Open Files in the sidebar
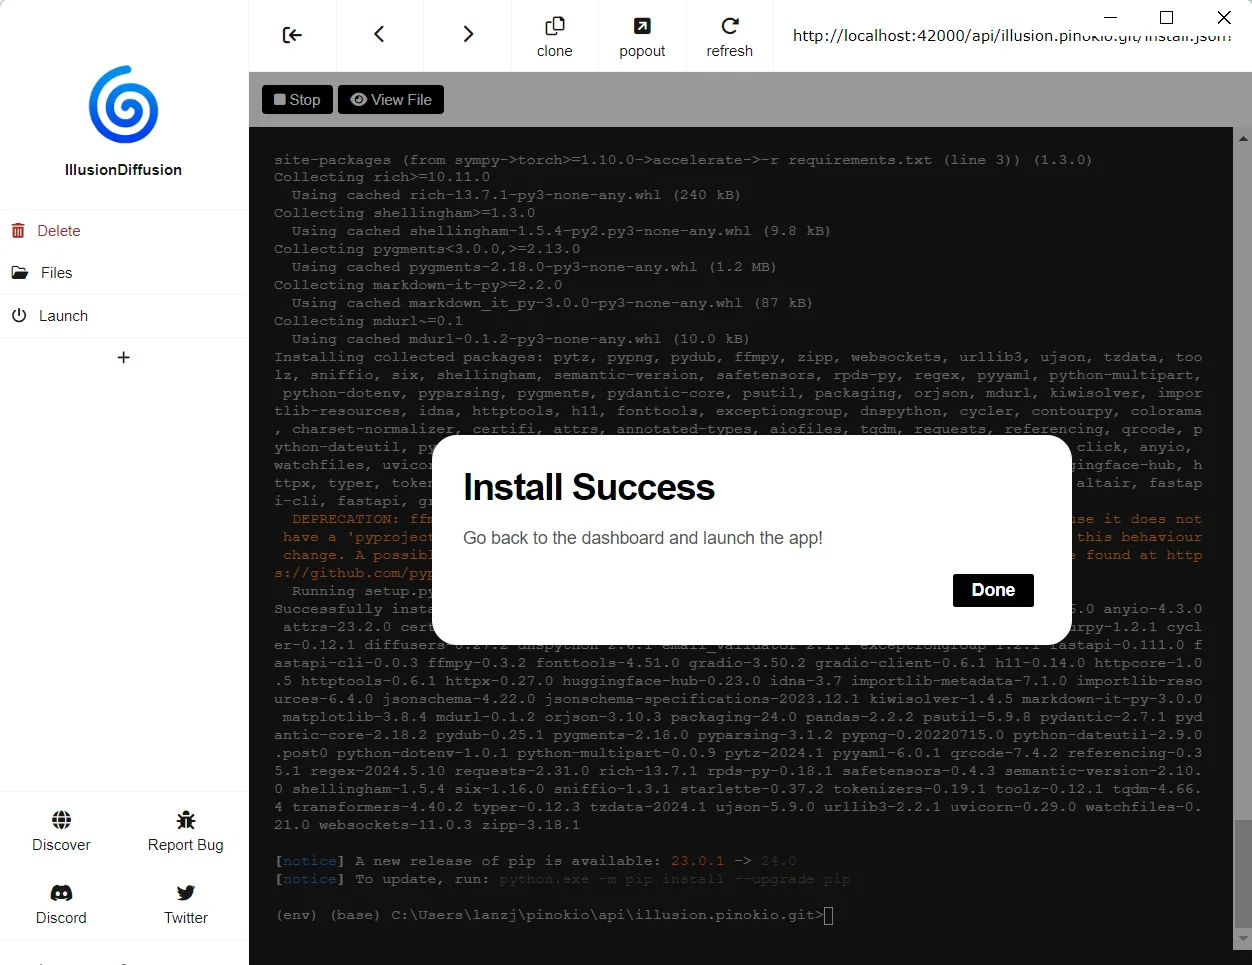This screenshot has width=1252, height=965. [56, 273]
